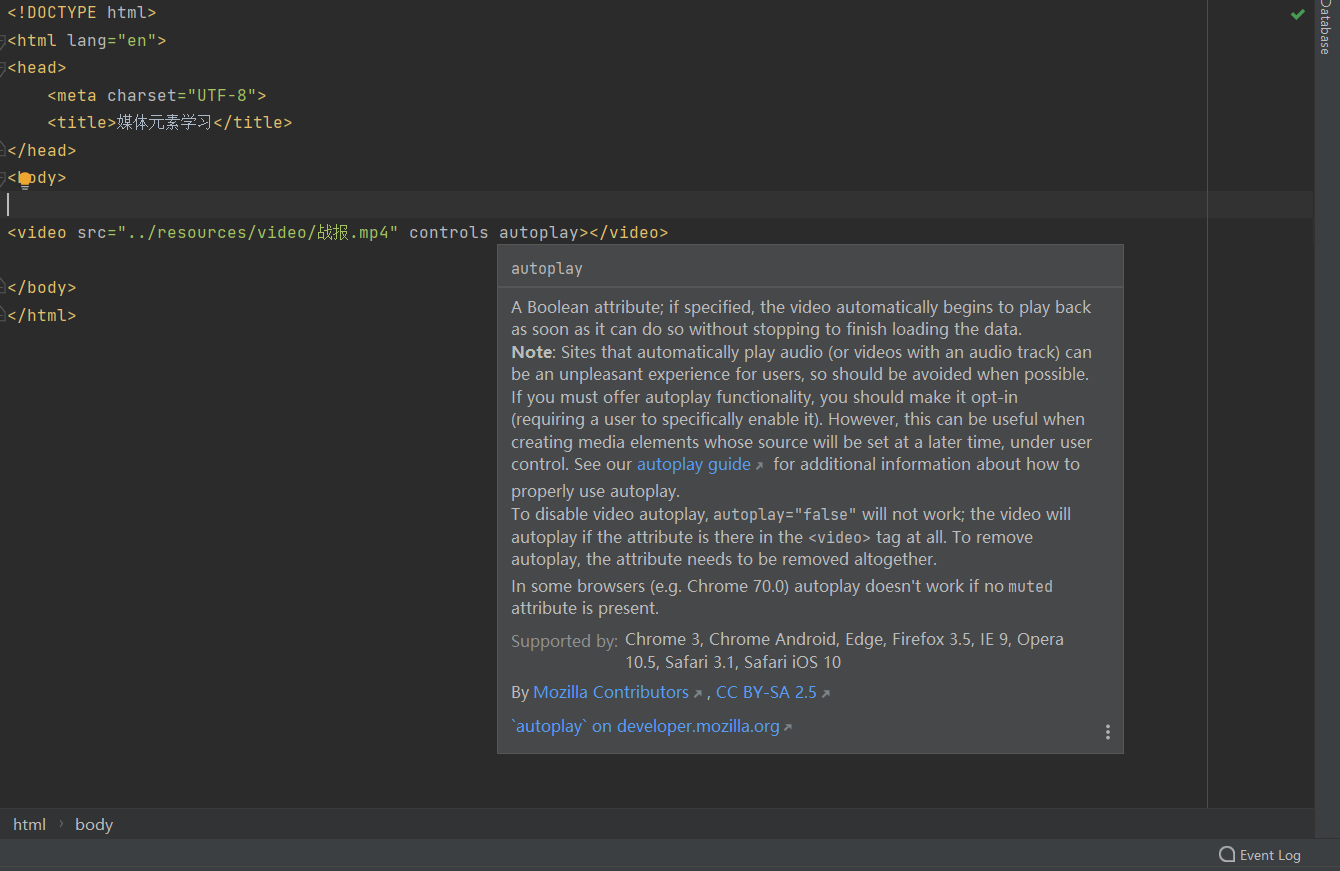This screenshot has width=1340, height=871.
Task: Select body in the breadcrumb bar
Action: pos(94,824)
